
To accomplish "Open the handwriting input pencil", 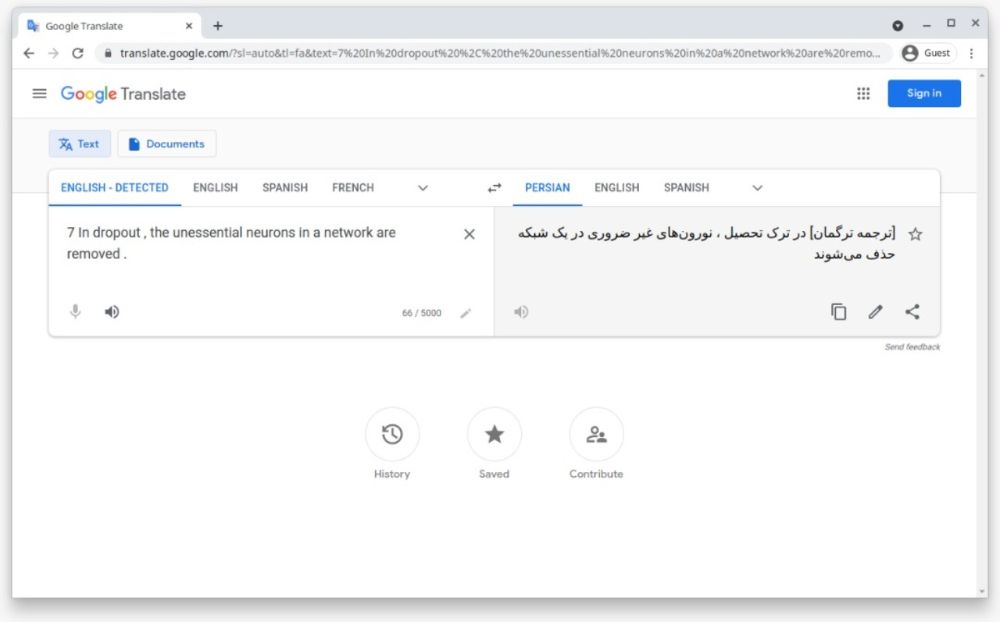I will click(466, 313).
